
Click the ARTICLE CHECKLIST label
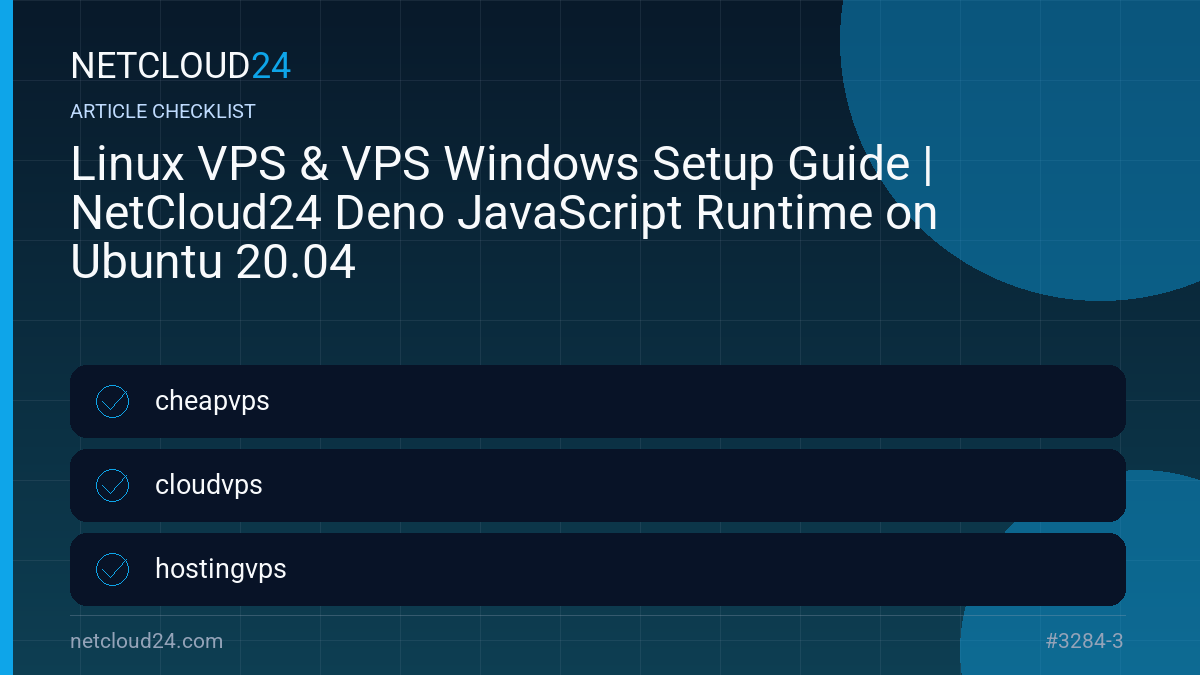[163, 112]
